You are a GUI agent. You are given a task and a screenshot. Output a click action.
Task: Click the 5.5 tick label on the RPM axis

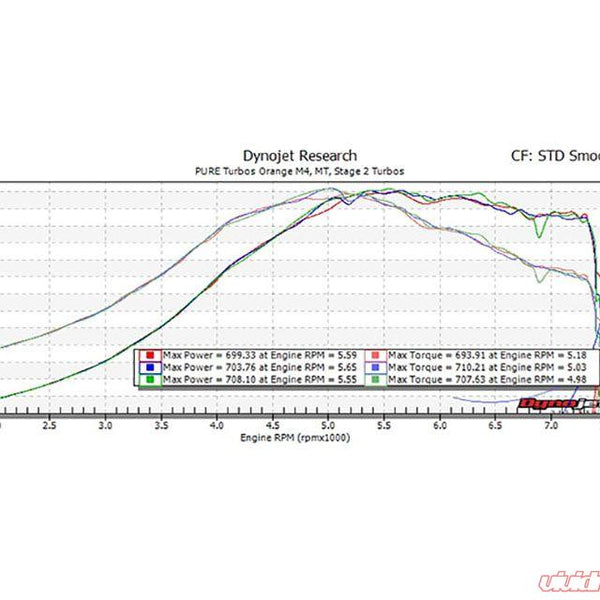[x=384, y=426]
